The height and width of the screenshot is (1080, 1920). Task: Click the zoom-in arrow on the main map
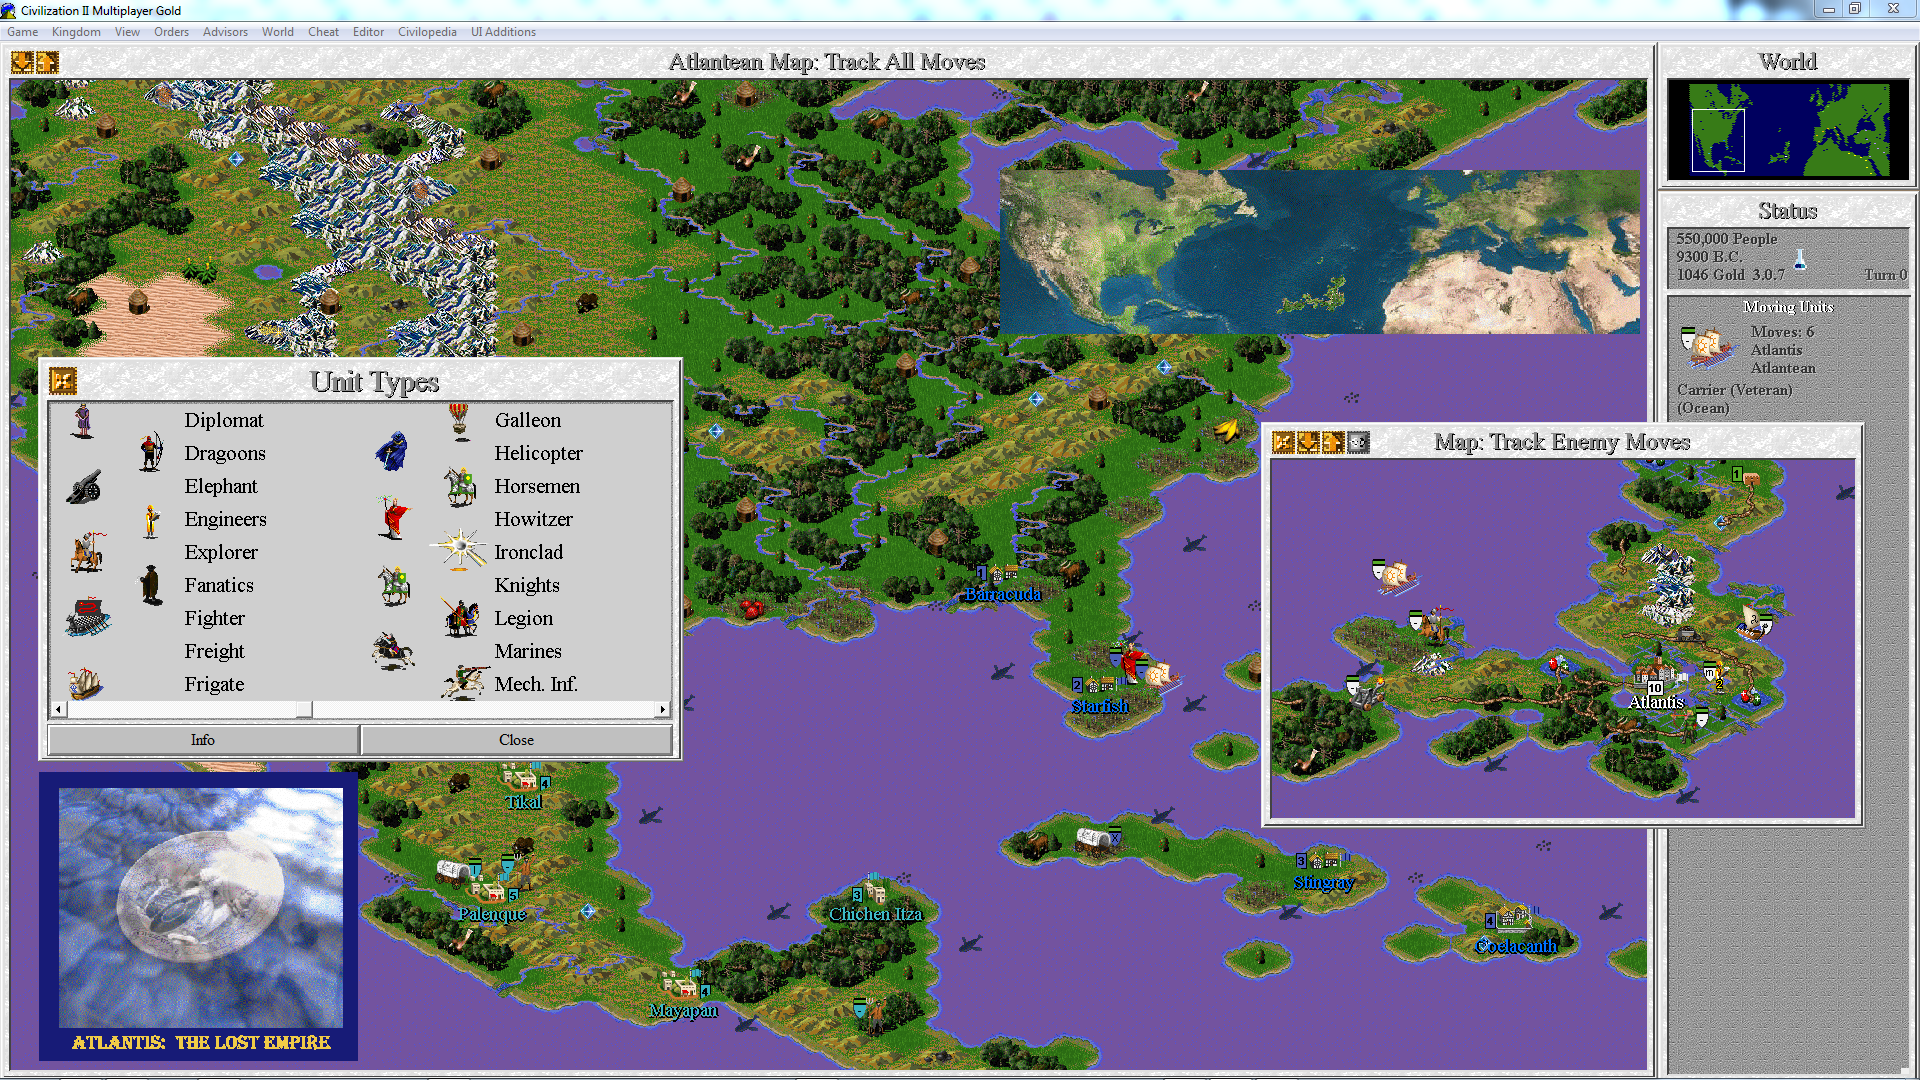click(47, 62)
